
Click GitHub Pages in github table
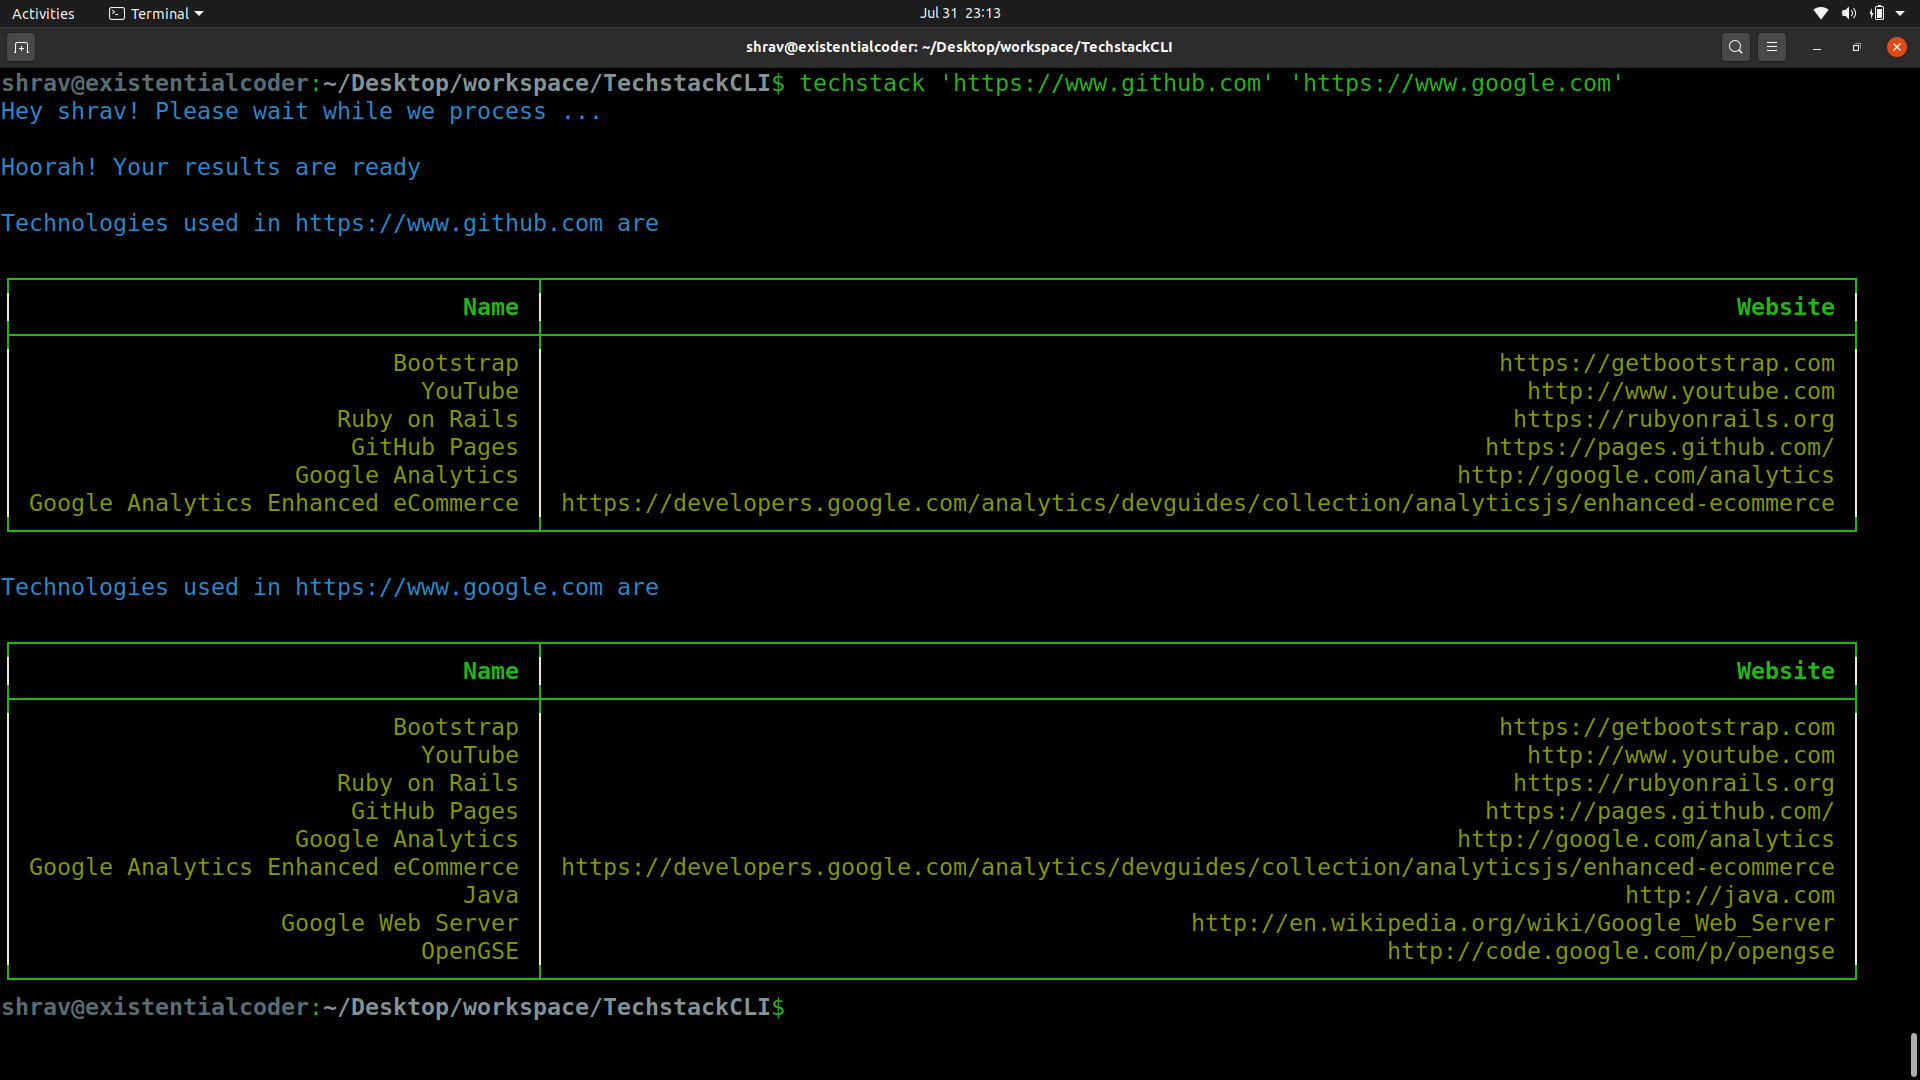435,448
